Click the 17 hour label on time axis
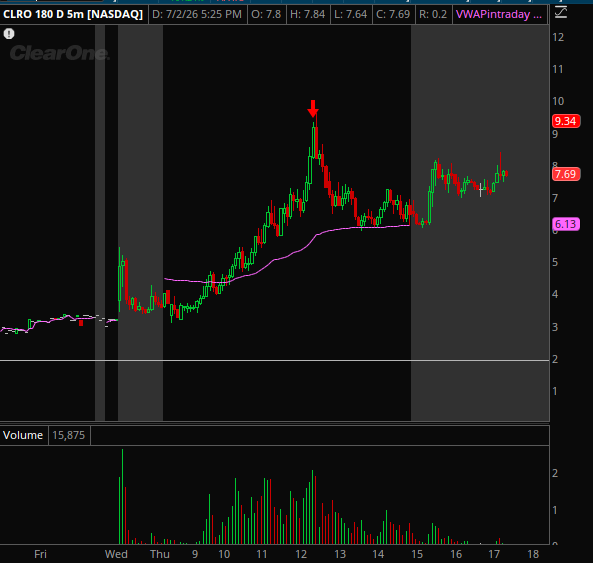The height and width of the screenshot is (563, 593). pyautogui.click(x=494, y=554)
